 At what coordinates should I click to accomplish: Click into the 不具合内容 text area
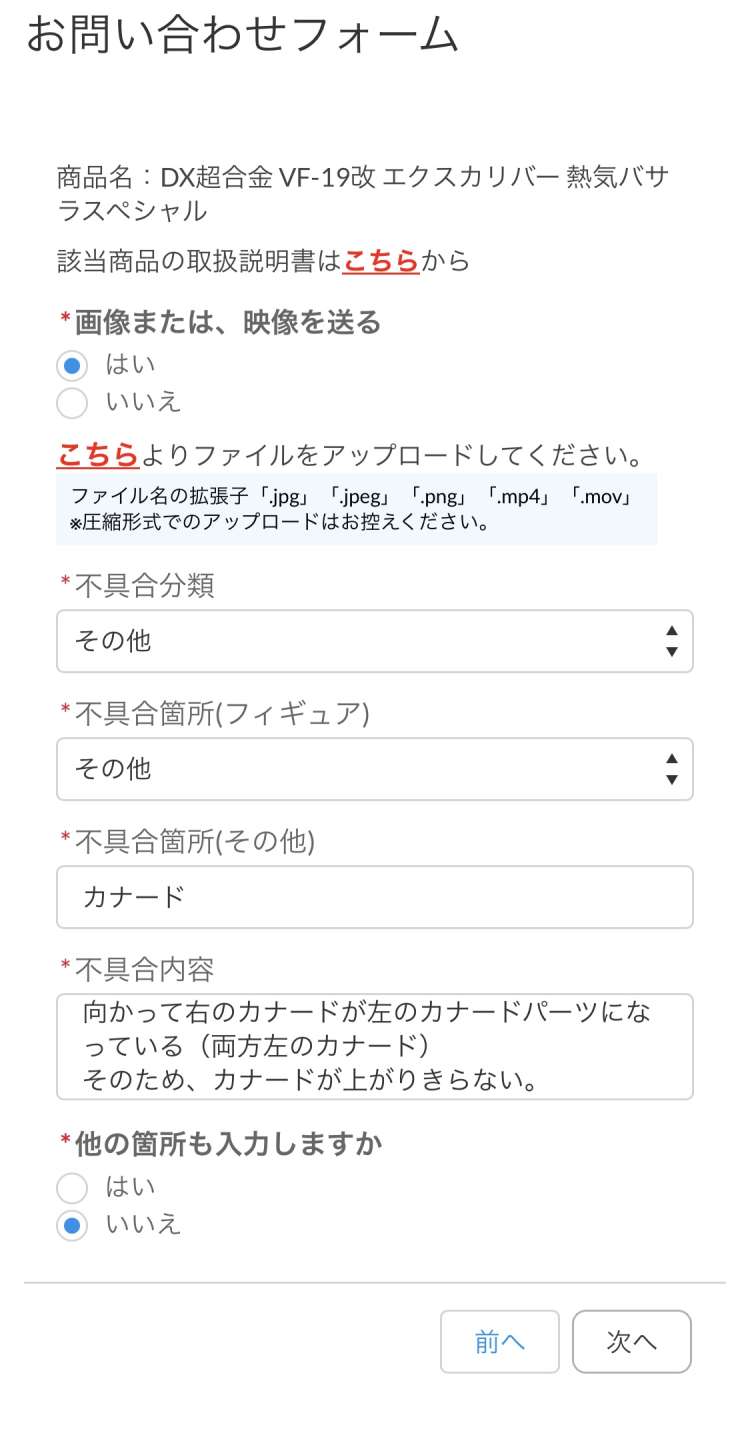point(374,1046)
